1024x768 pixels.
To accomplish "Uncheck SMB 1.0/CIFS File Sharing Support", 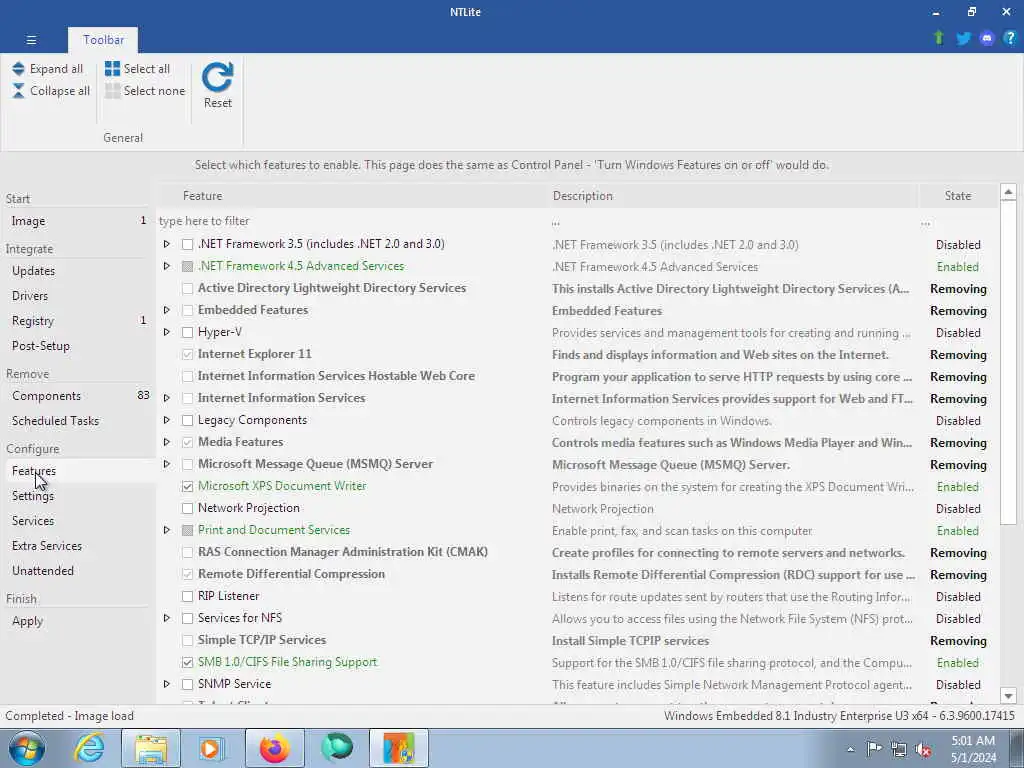I will tap(187, 662).
